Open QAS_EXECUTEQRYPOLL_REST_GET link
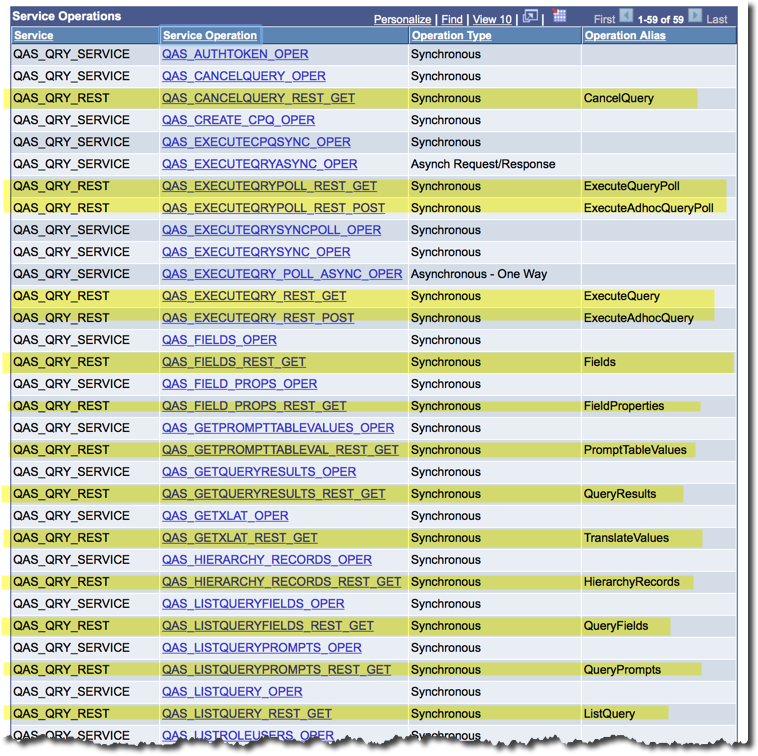The image size is (758, 756). click(269, 186)
